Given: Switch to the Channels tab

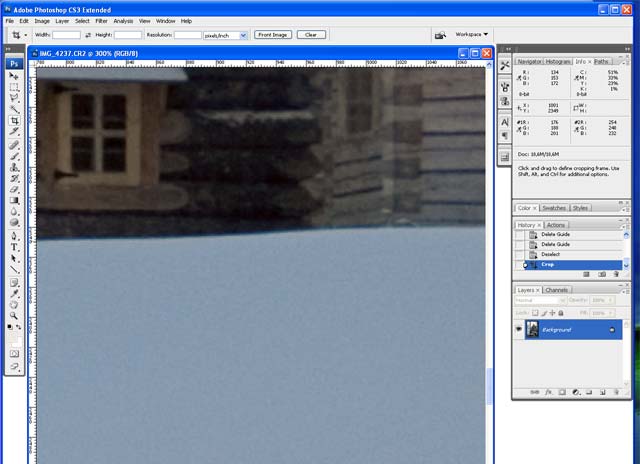Looking at the screenshot, I should pyautogui.click(x=557, y=290).
